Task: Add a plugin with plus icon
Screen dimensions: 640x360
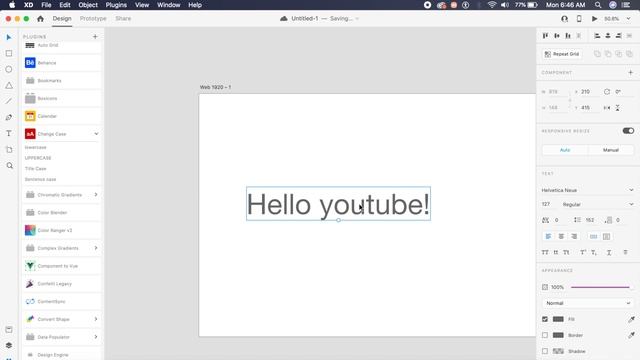Action: click(95, 37)
